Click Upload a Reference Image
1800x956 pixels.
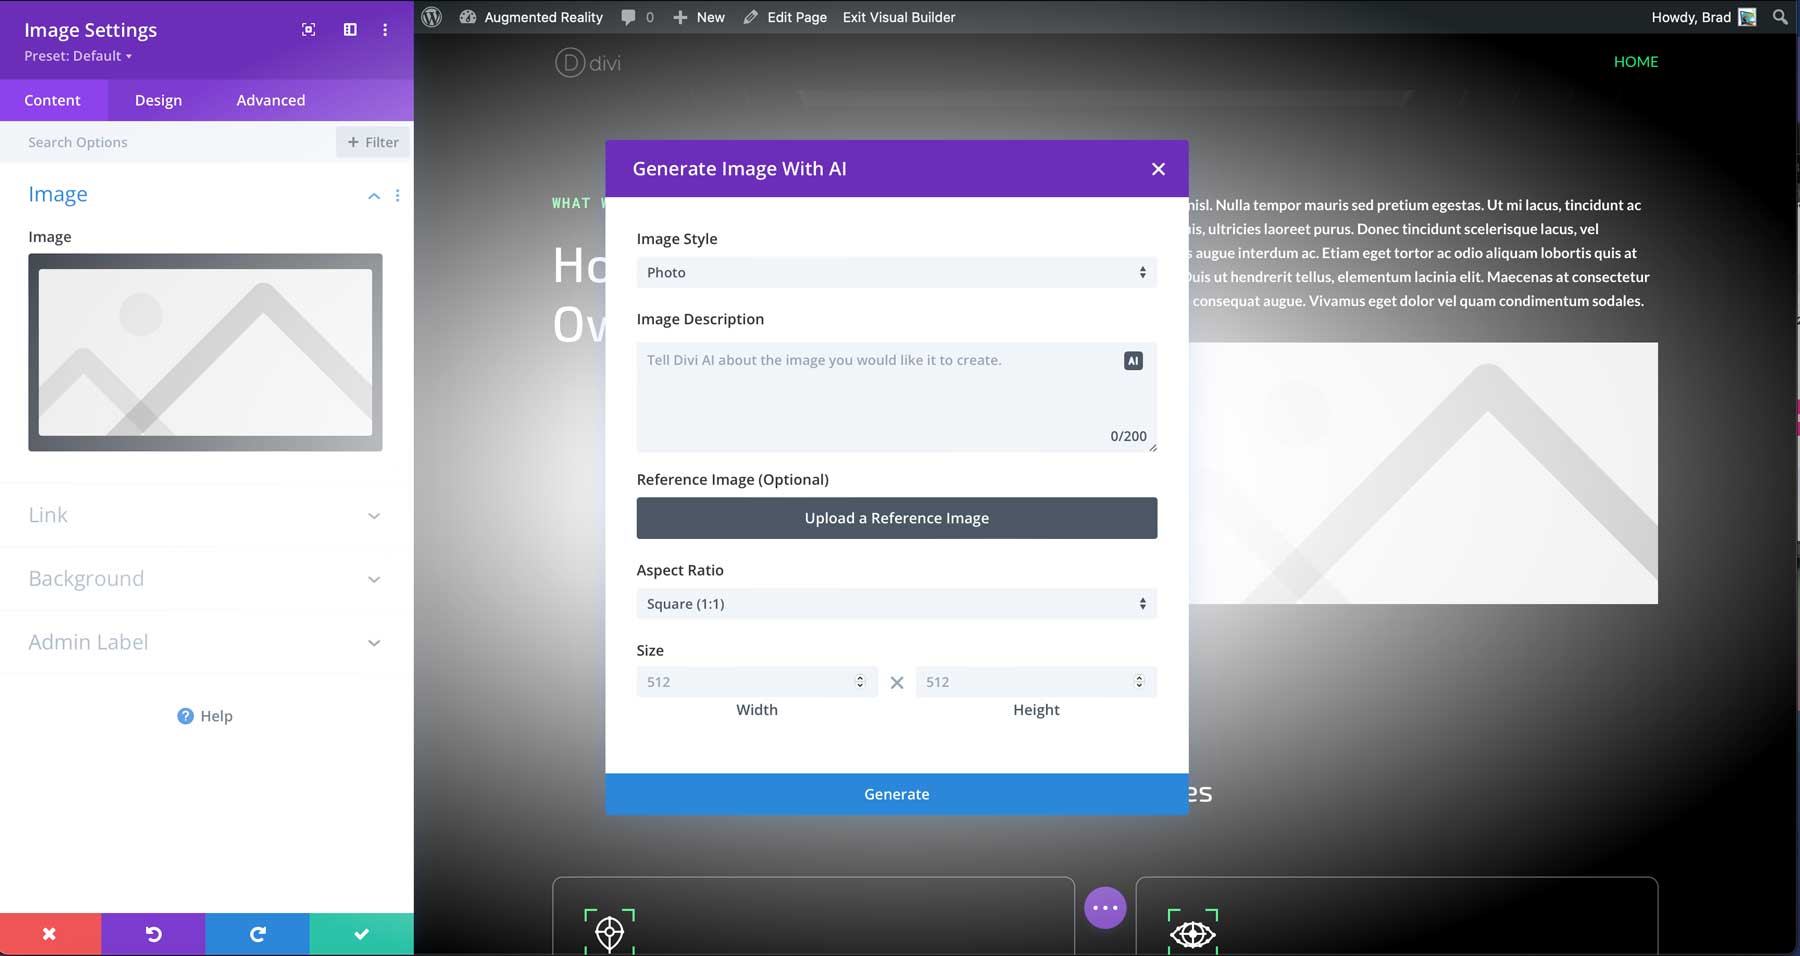point(896,518)
